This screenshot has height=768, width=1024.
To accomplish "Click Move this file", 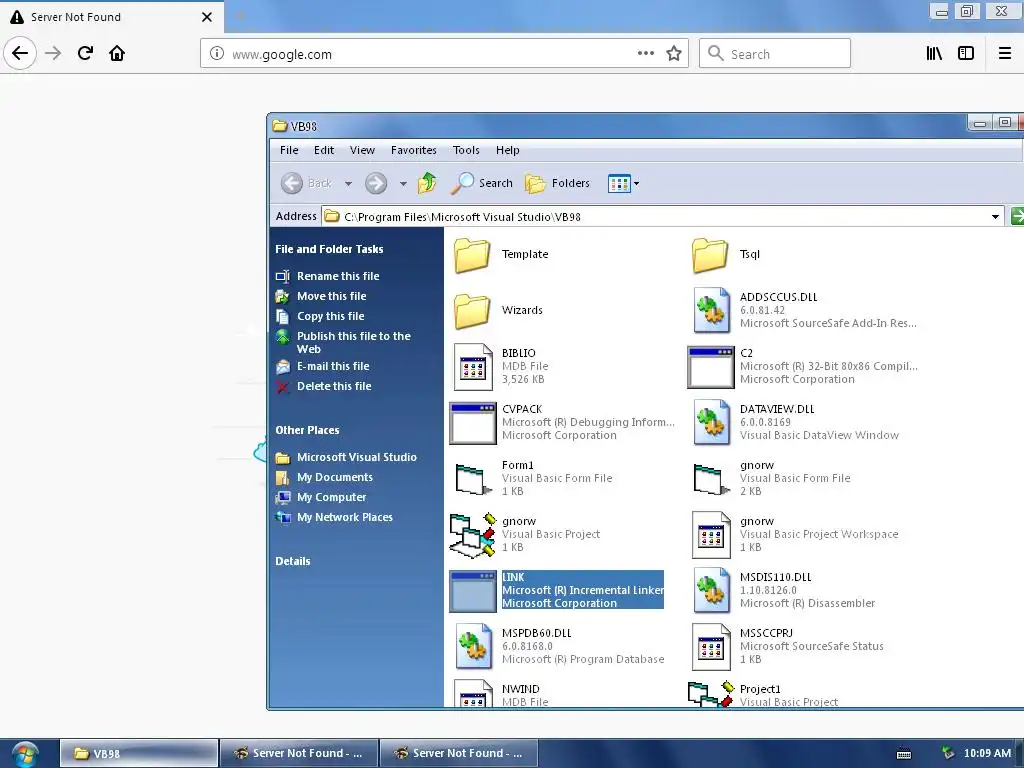I will coord(331,296).
